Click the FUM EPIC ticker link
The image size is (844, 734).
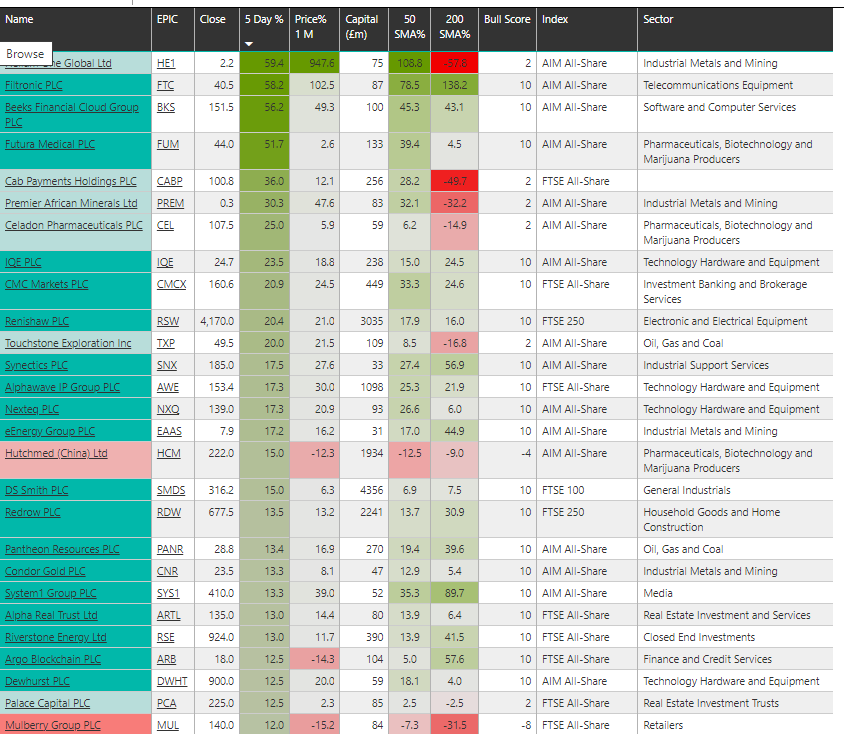(x=167, y=145)
